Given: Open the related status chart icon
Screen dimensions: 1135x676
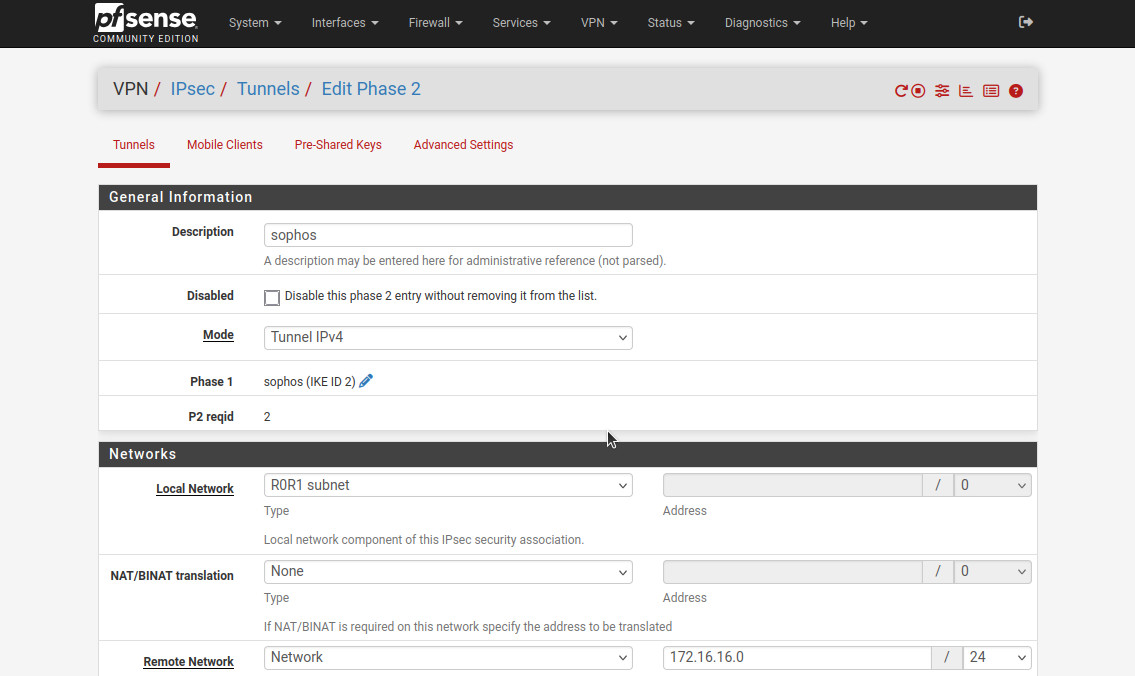Looking at the screenshot, I should (966, 91).
